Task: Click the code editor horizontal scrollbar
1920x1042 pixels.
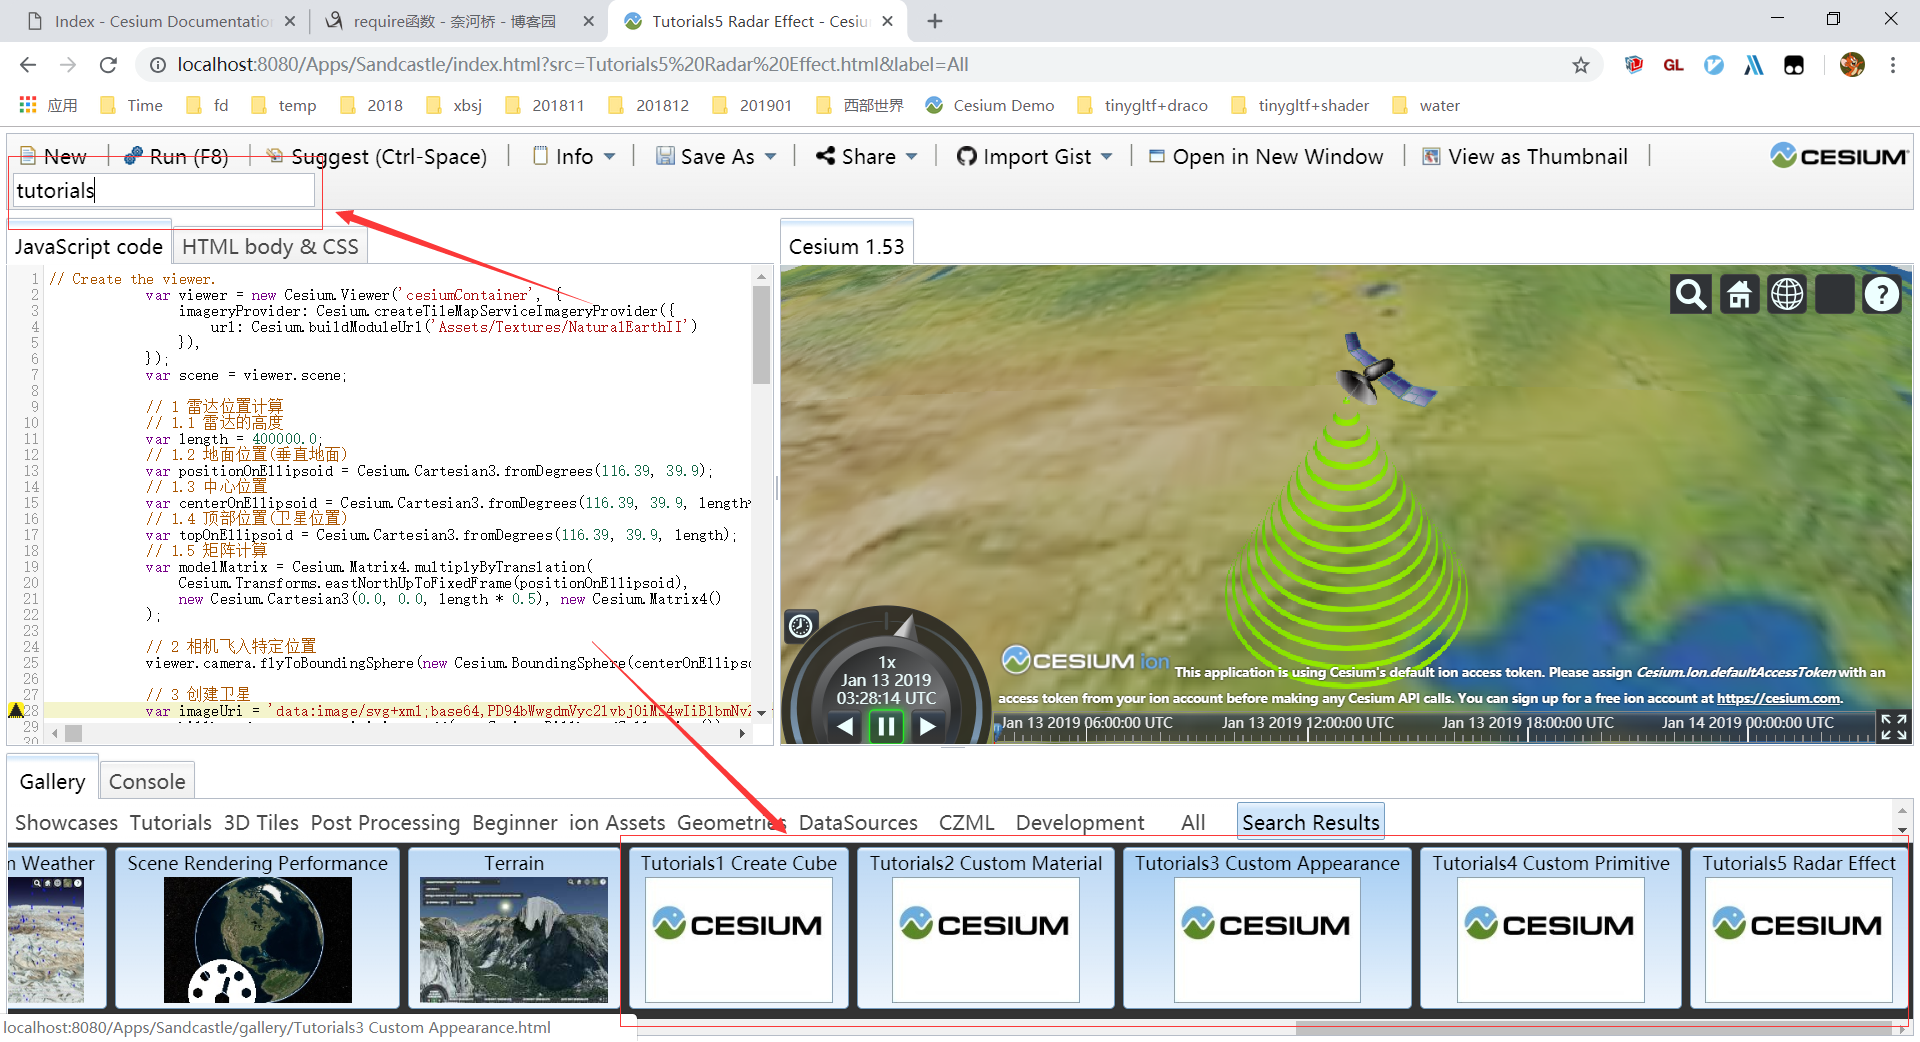Action: coord(73,733)
